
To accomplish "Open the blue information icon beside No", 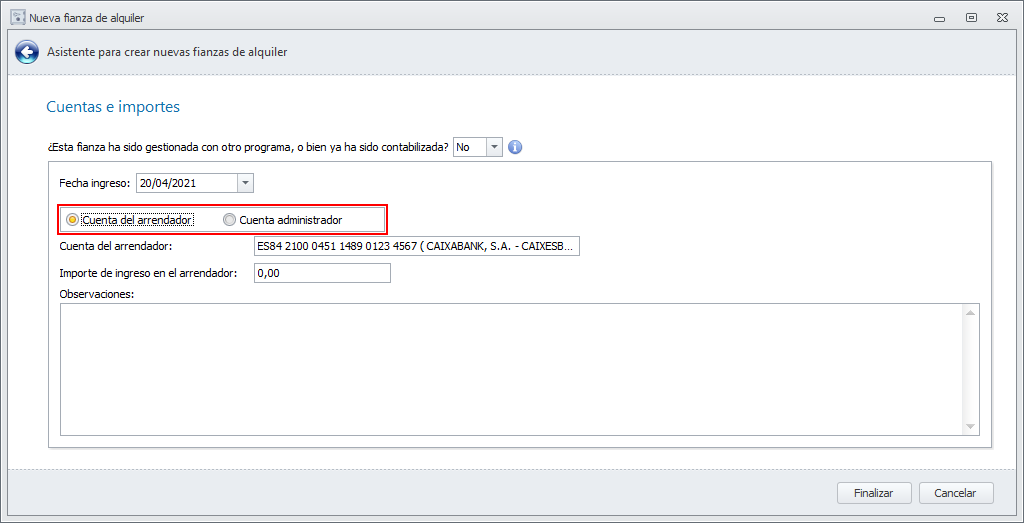I will point(515,148).
